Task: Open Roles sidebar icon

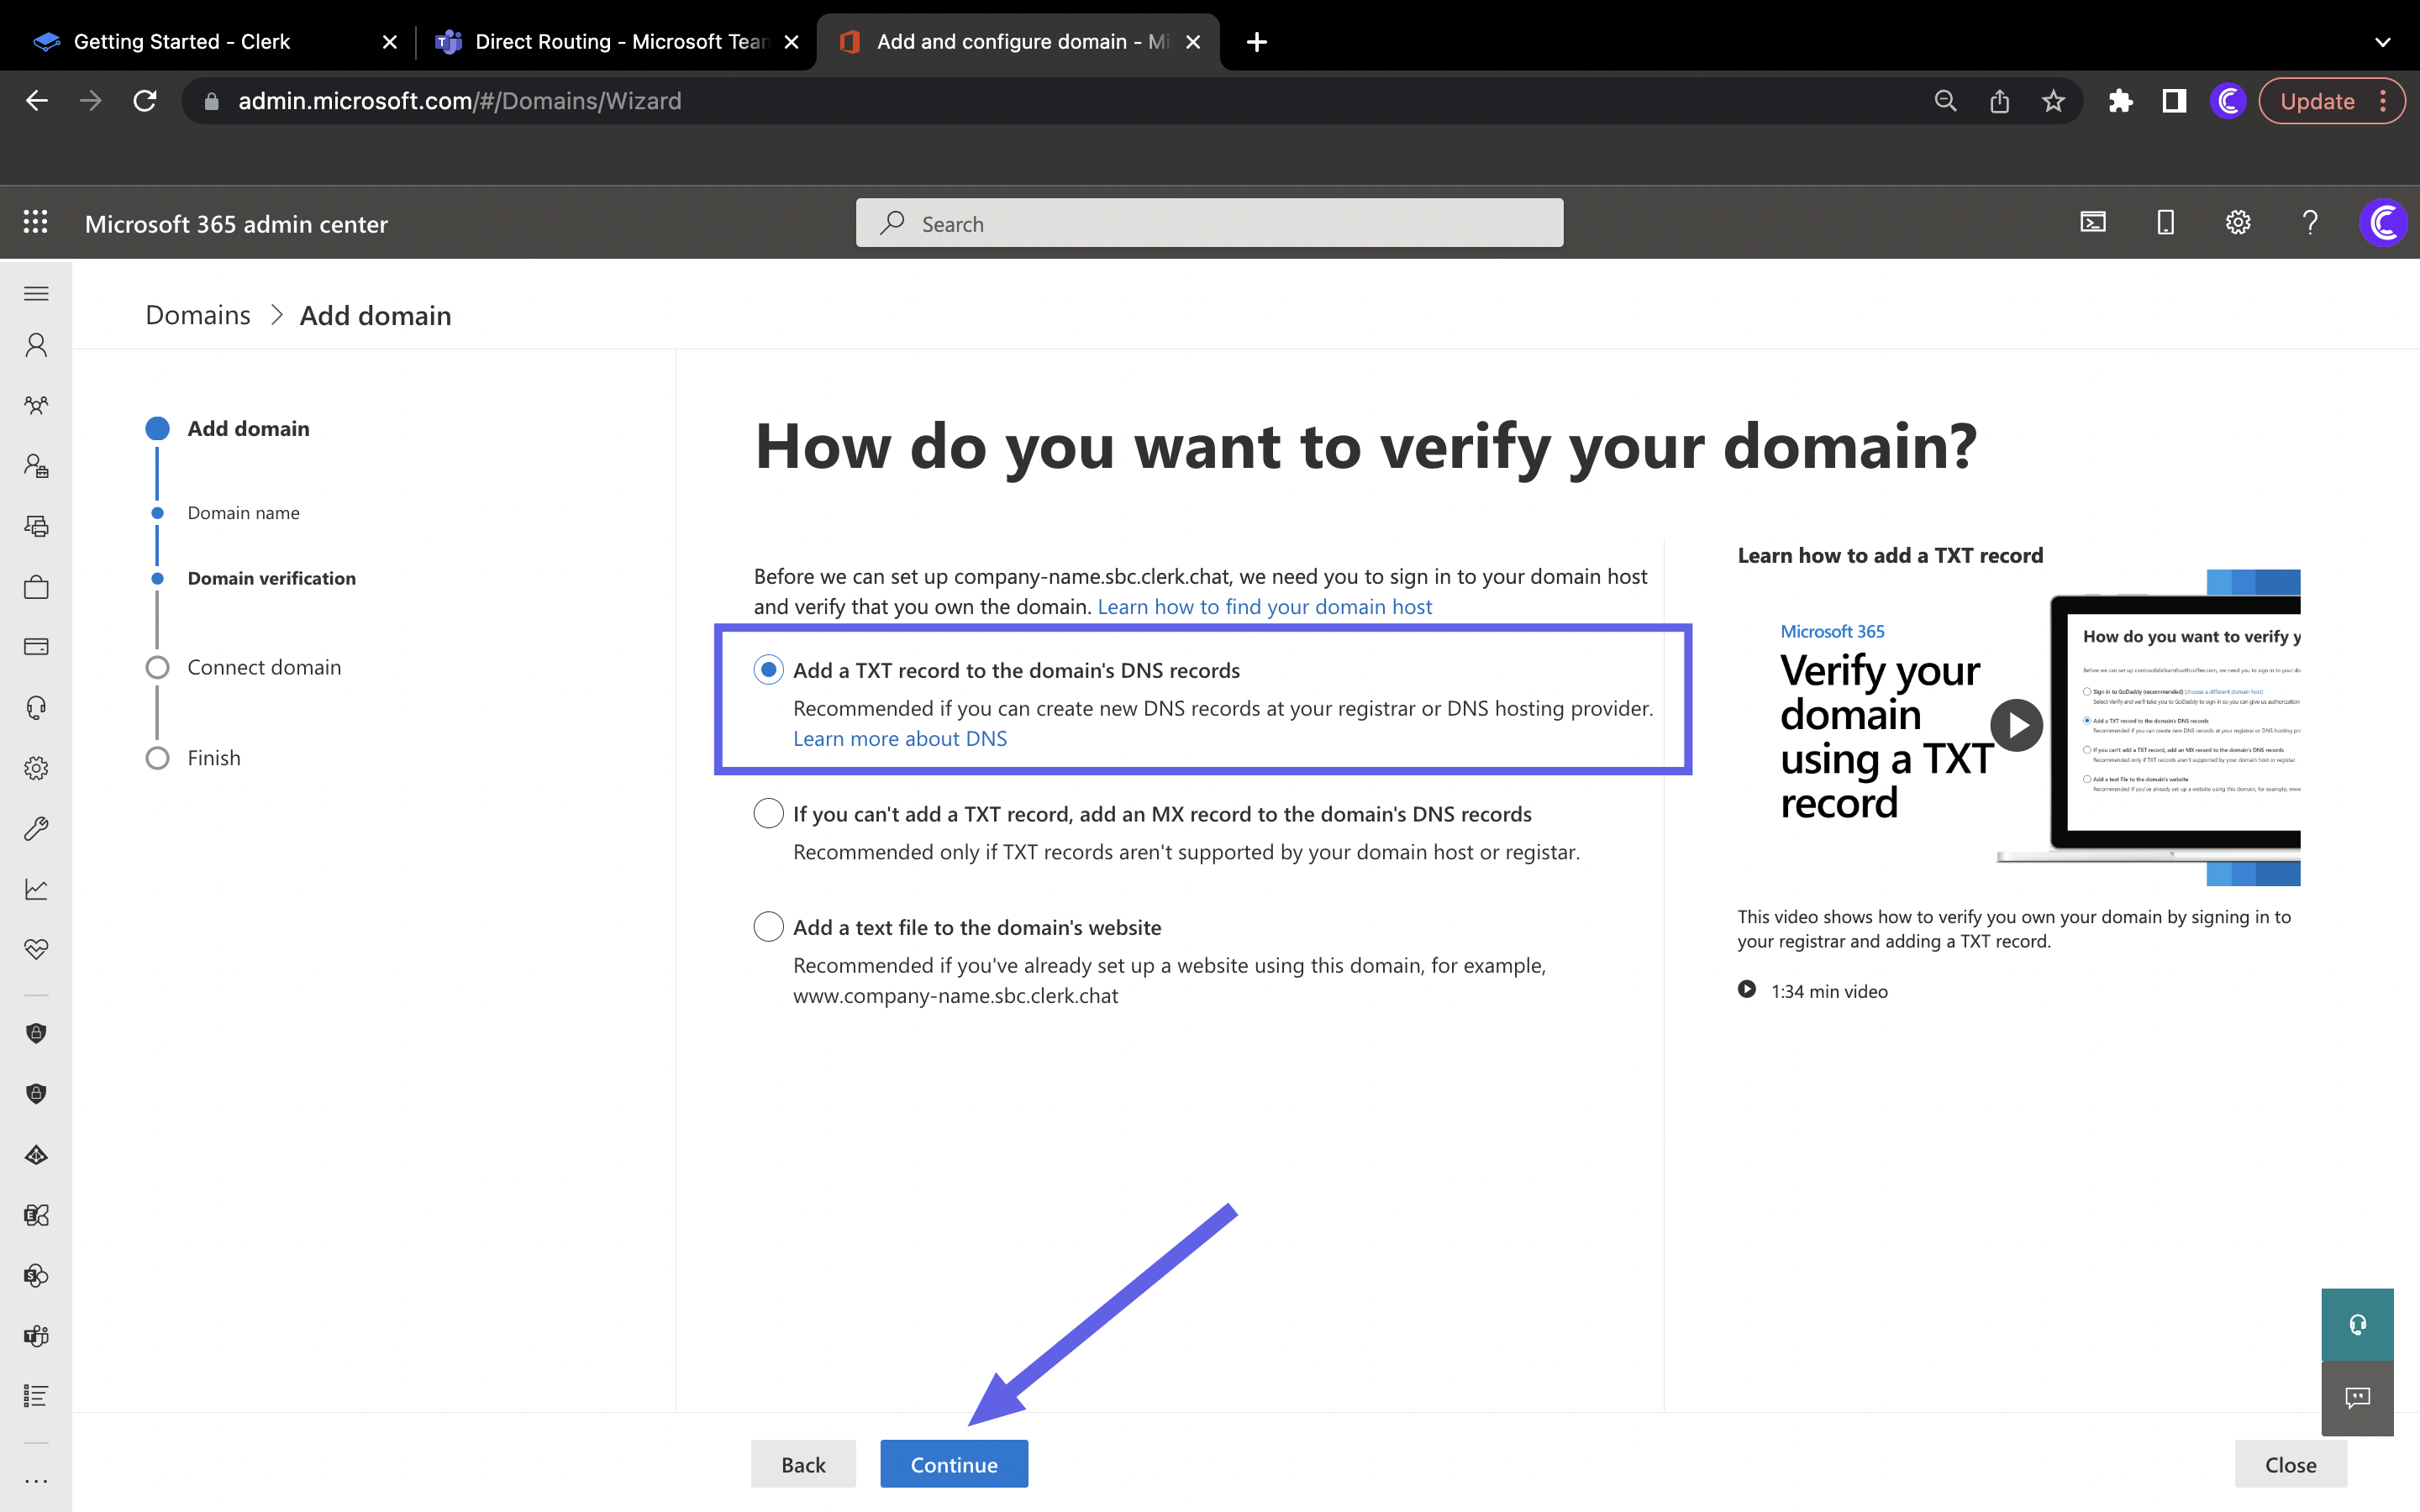Action: click(x=36, y=466)
